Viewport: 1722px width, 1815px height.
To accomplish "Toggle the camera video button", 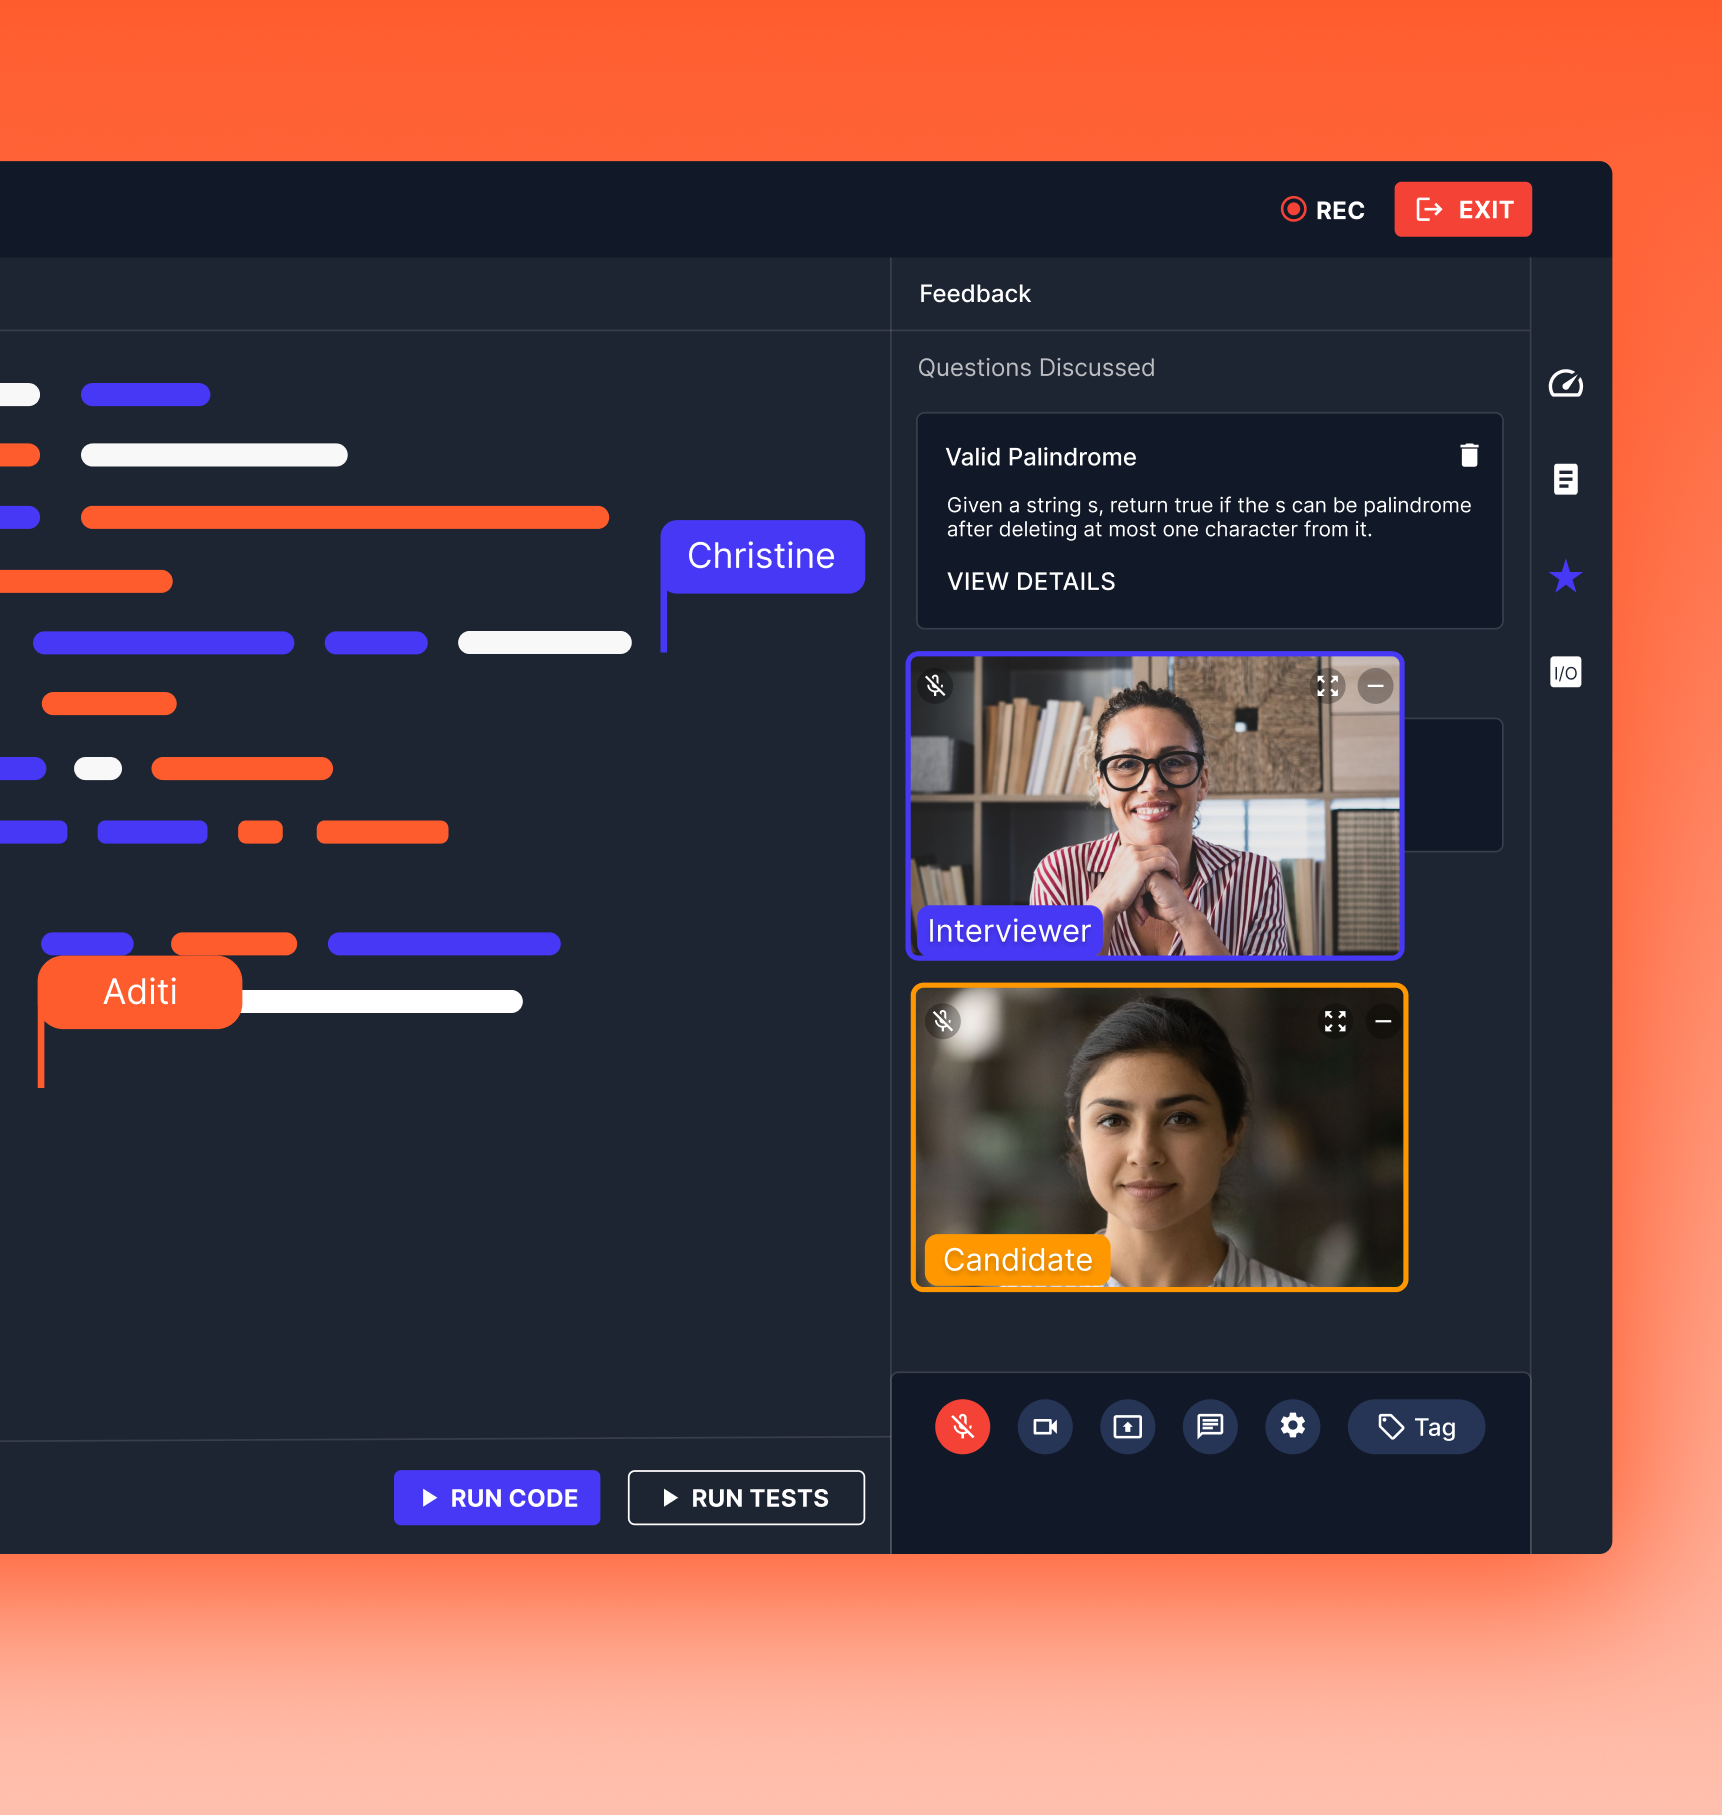I will [x=1045, y=1426].
